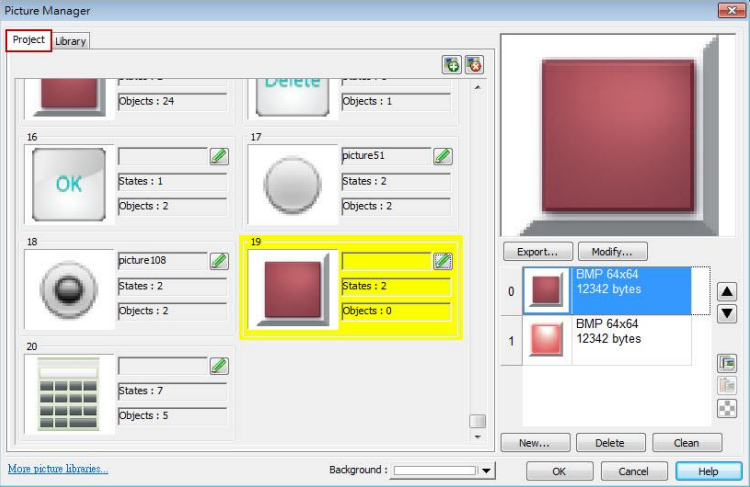Switch to the Project tab
Viewport: 750px width, 487px height.
(x=29, y=40)
